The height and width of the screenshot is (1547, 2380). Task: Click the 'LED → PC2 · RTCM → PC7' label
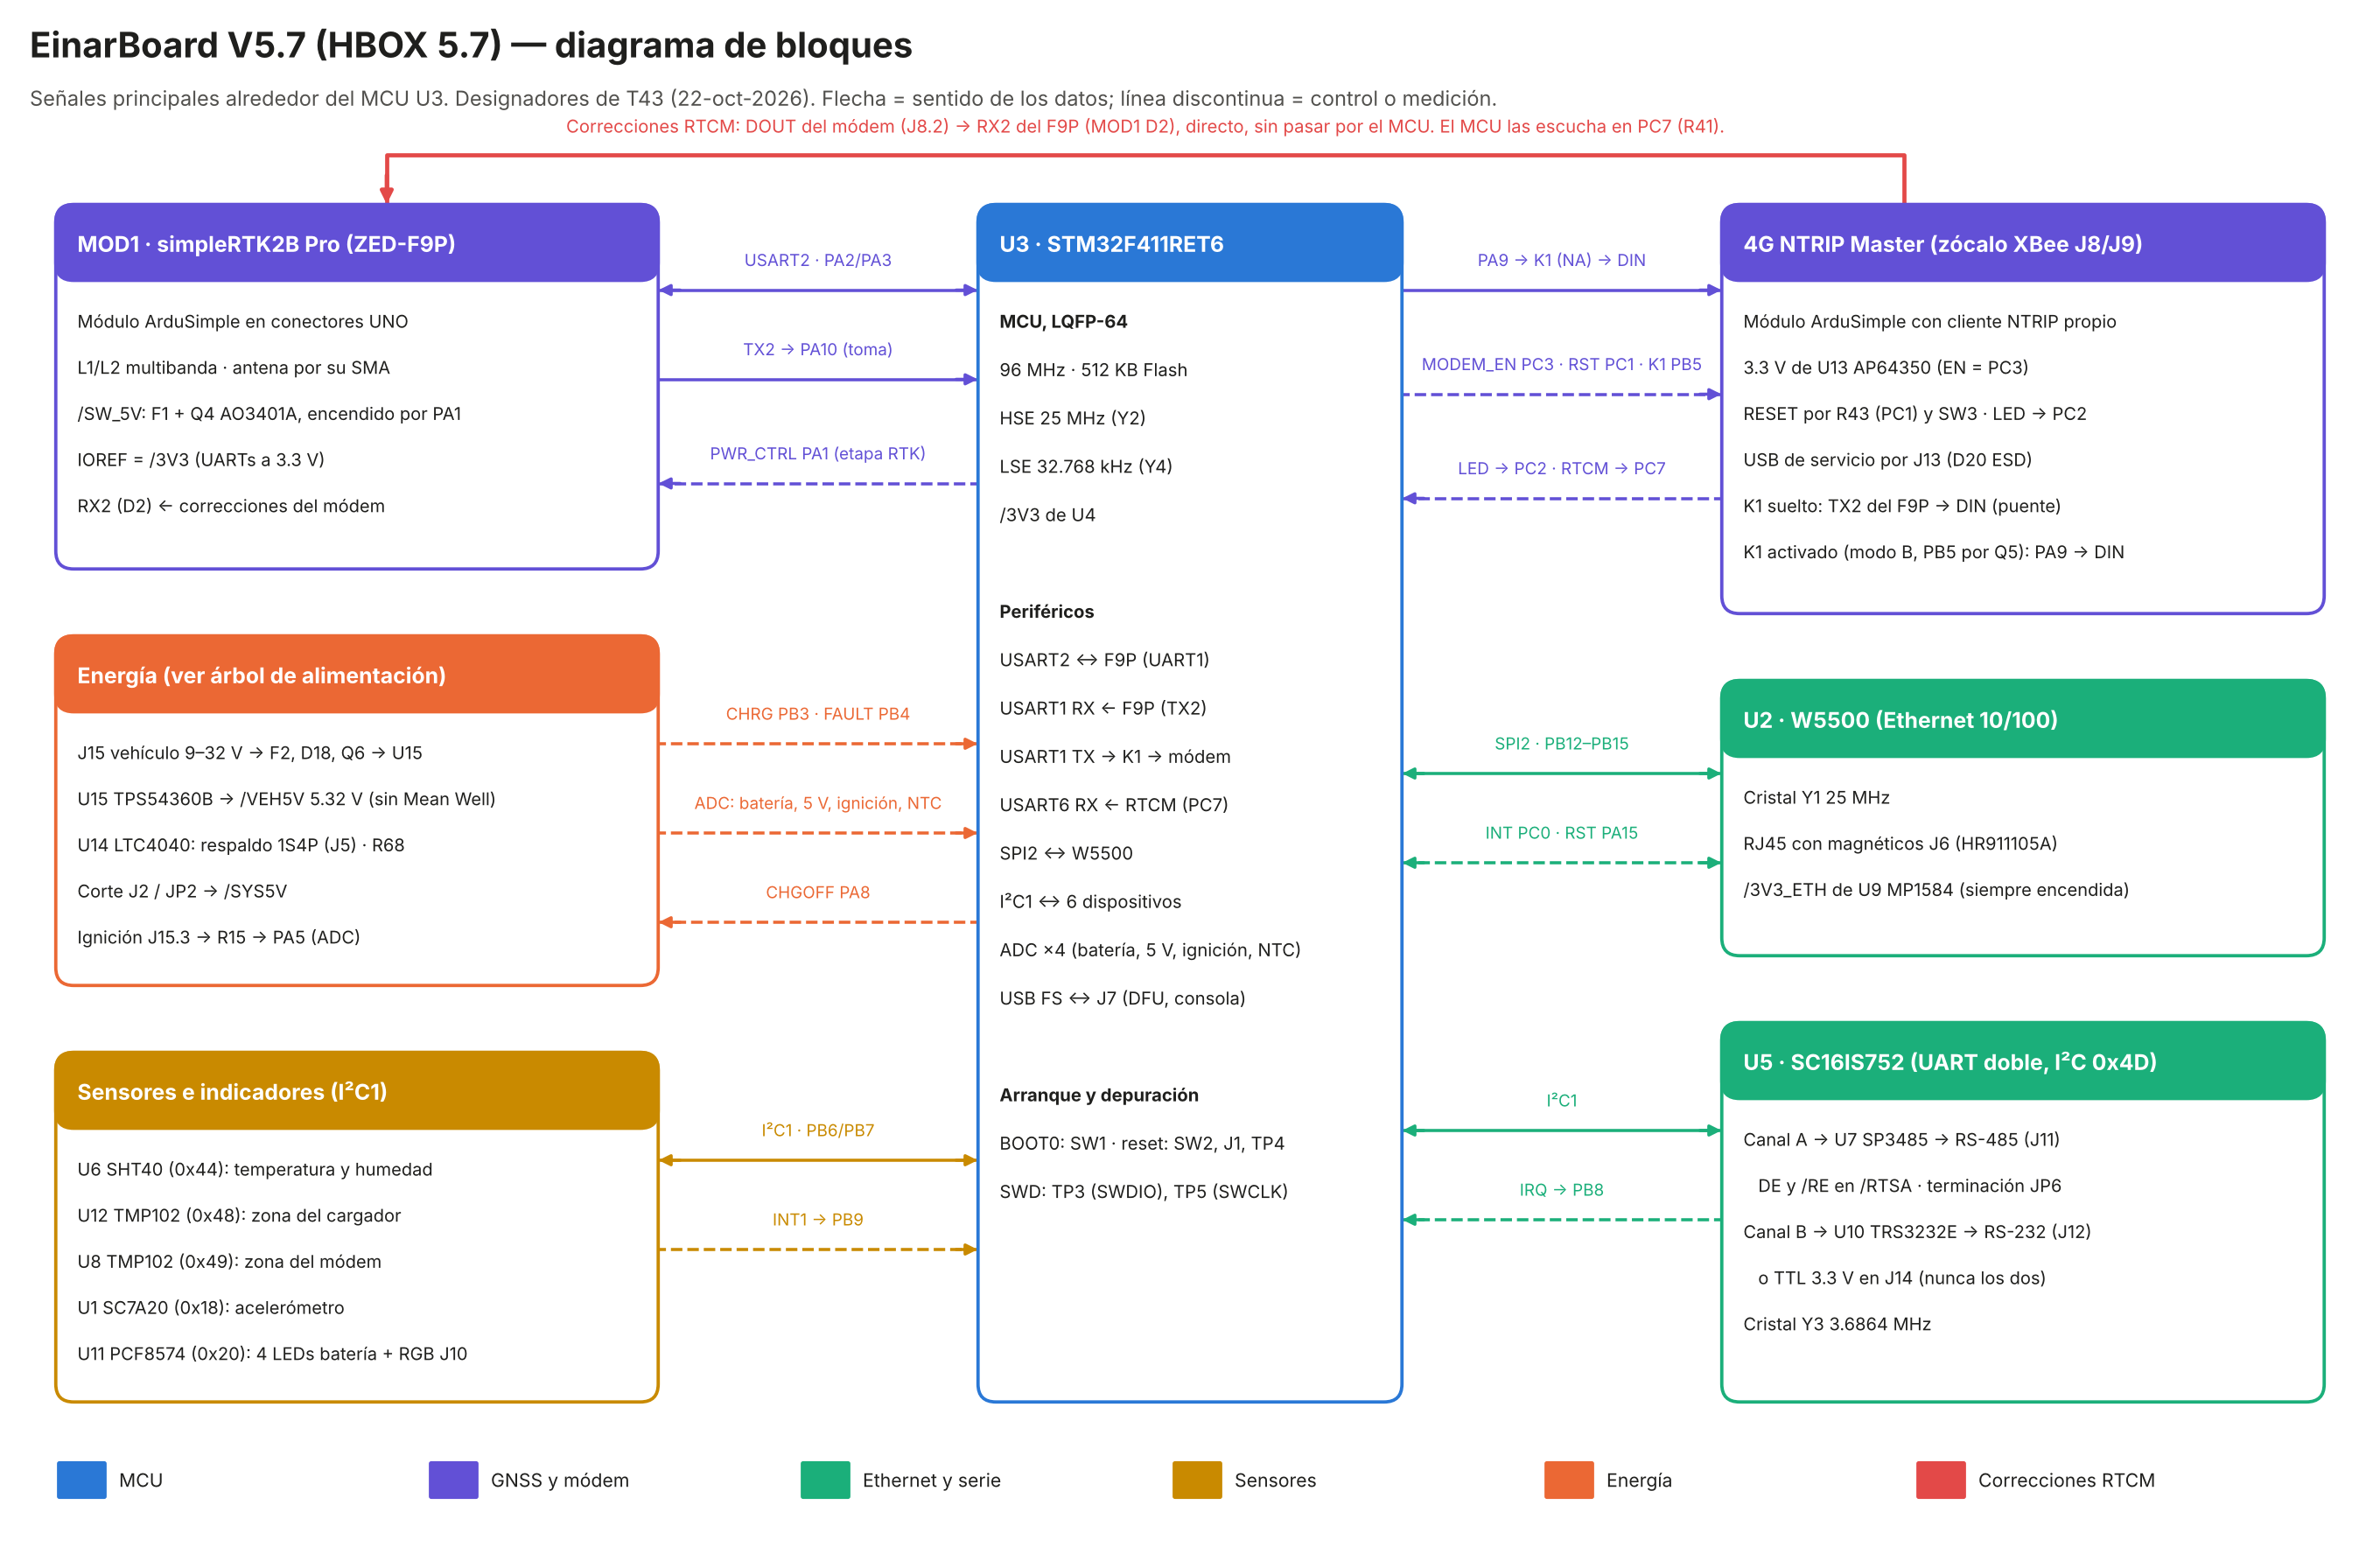click(x=1561, y=468)
